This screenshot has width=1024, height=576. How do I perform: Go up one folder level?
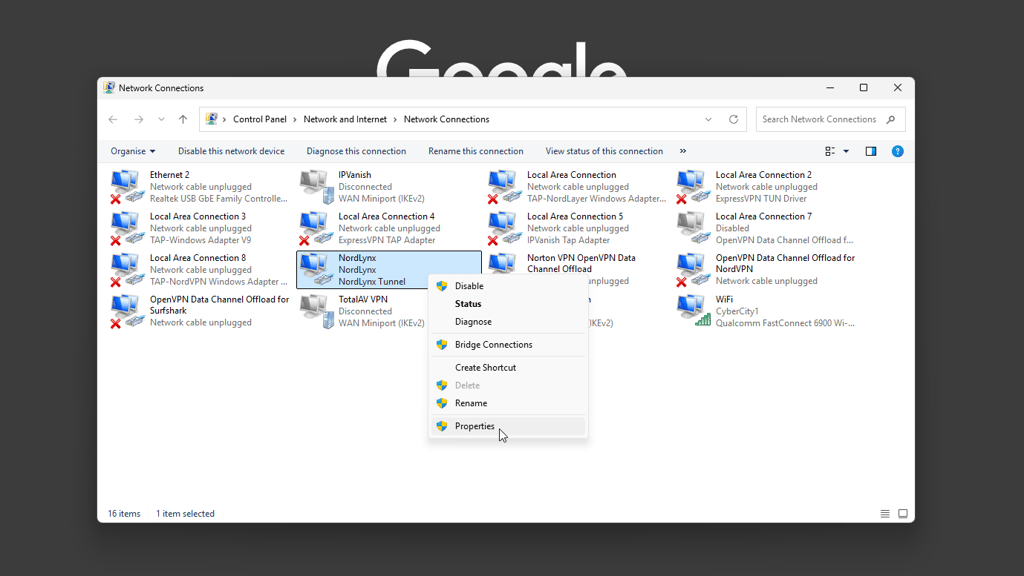183,120
